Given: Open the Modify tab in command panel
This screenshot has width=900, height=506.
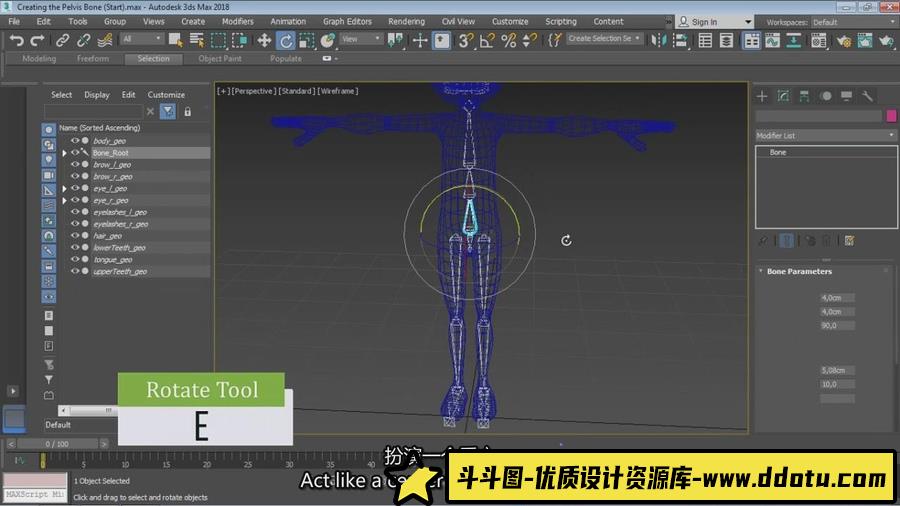Looking at the screenshot, I should point(783,96).
